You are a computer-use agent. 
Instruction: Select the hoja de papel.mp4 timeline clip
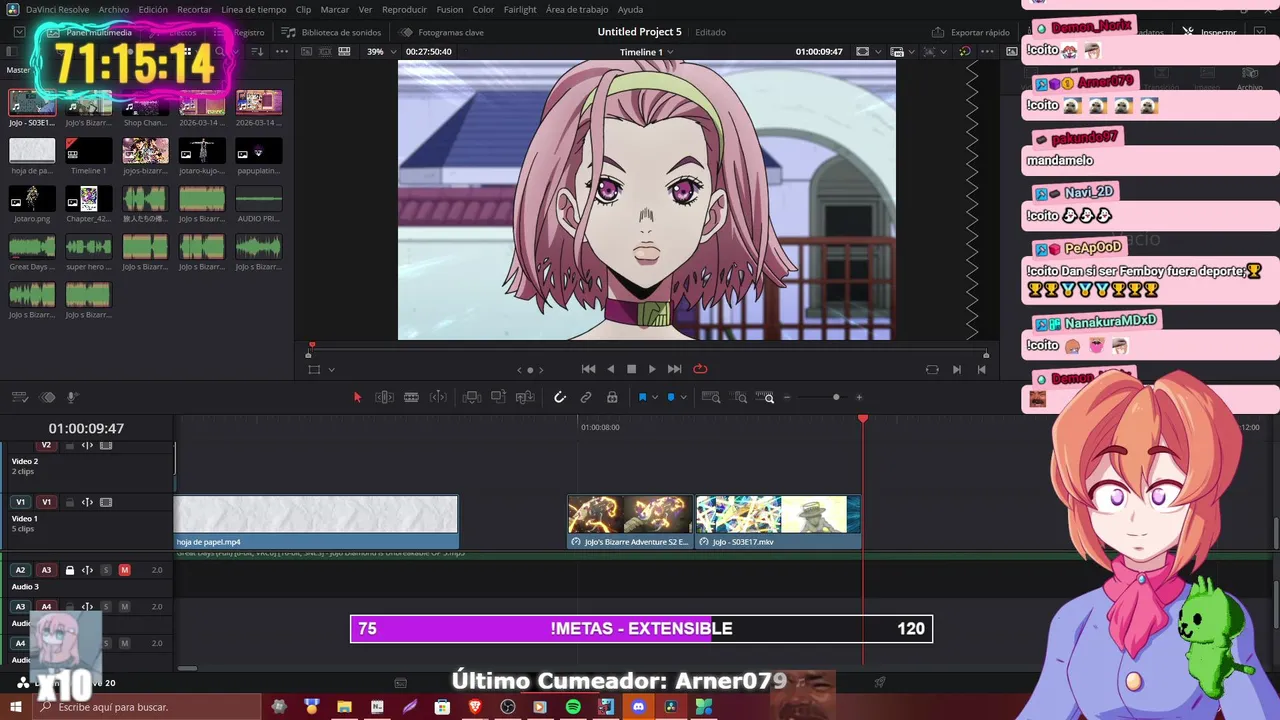(x=316, y=522)
